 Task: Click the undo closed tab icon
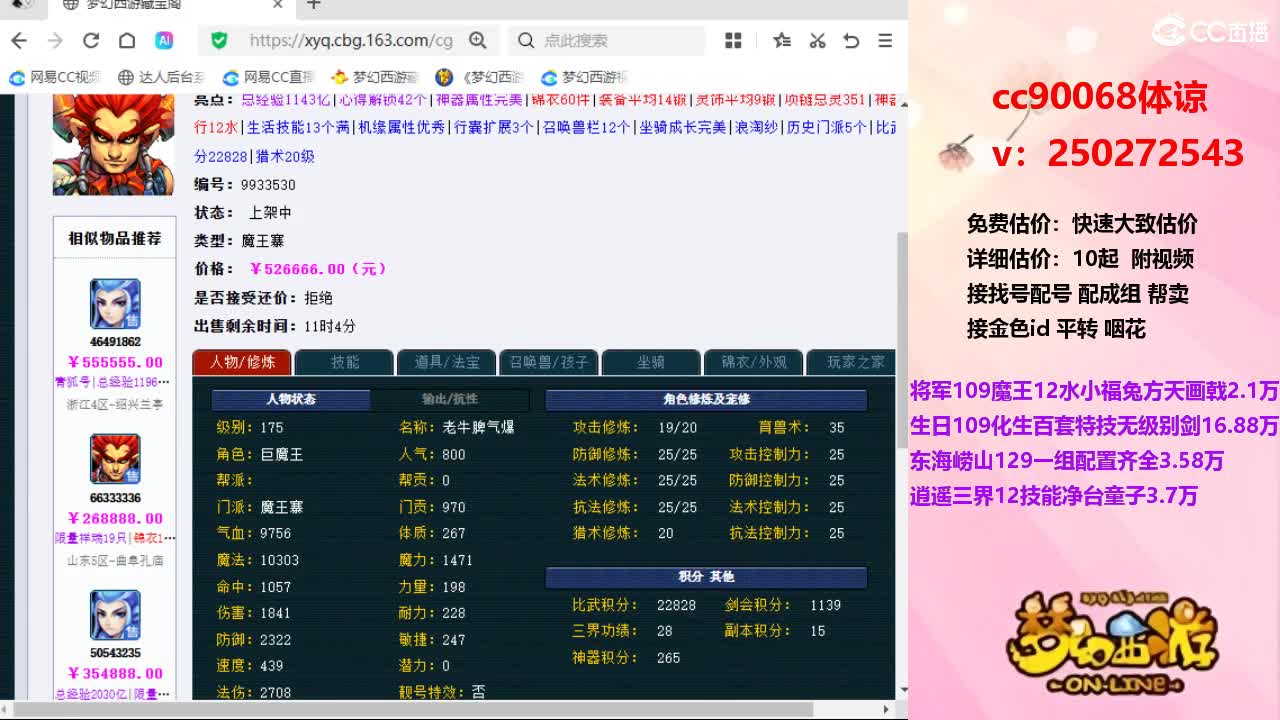tap(851, 40)
